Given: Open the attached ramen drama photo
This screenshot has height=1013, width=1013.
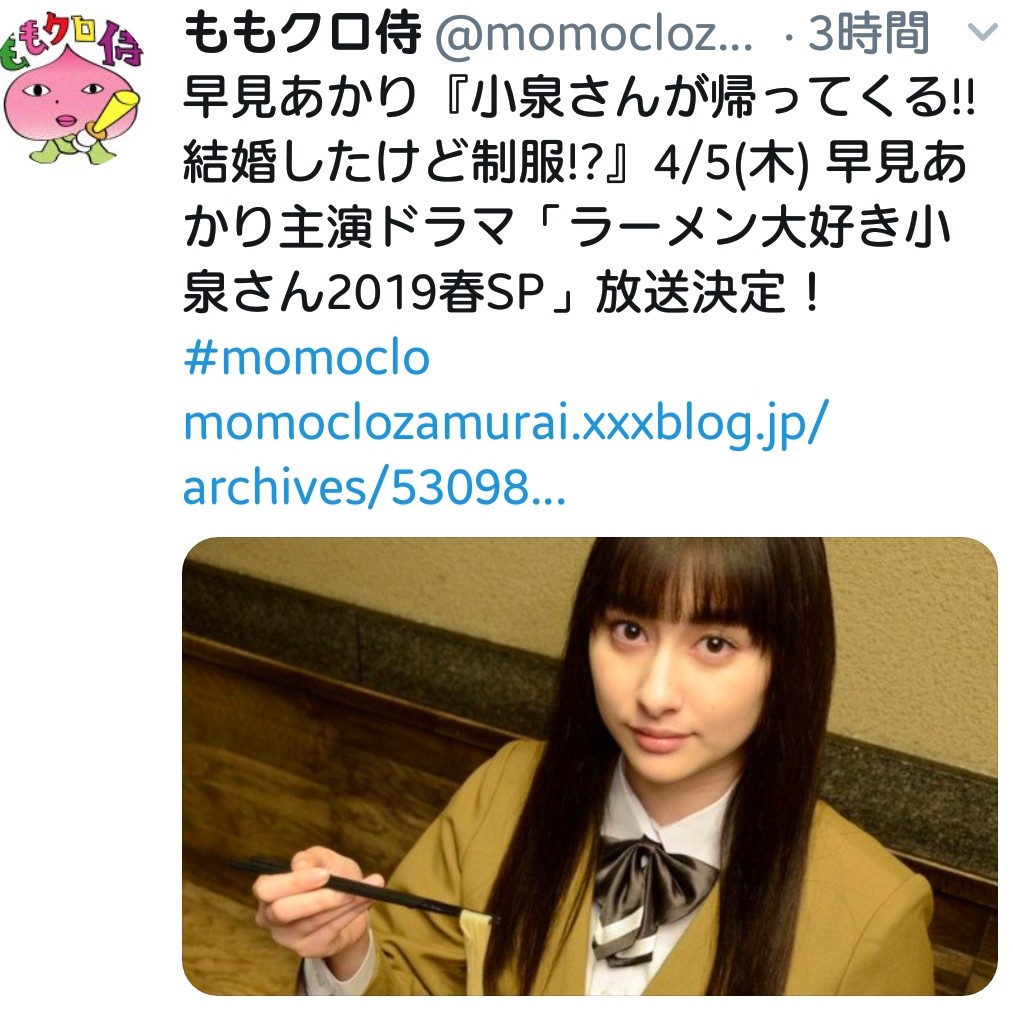Looking at the screenshot, I should [x=590, y=766].
